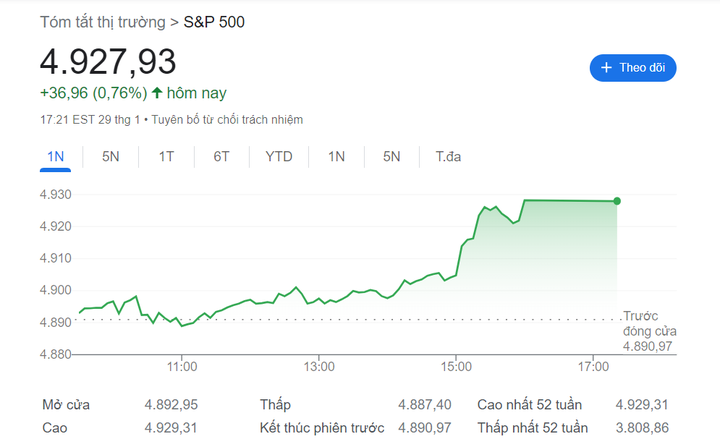The height and width of the screenshot is (447, 720).
Task: Click the green up arrow beside hôm nay
Action: tap(157, 93)
